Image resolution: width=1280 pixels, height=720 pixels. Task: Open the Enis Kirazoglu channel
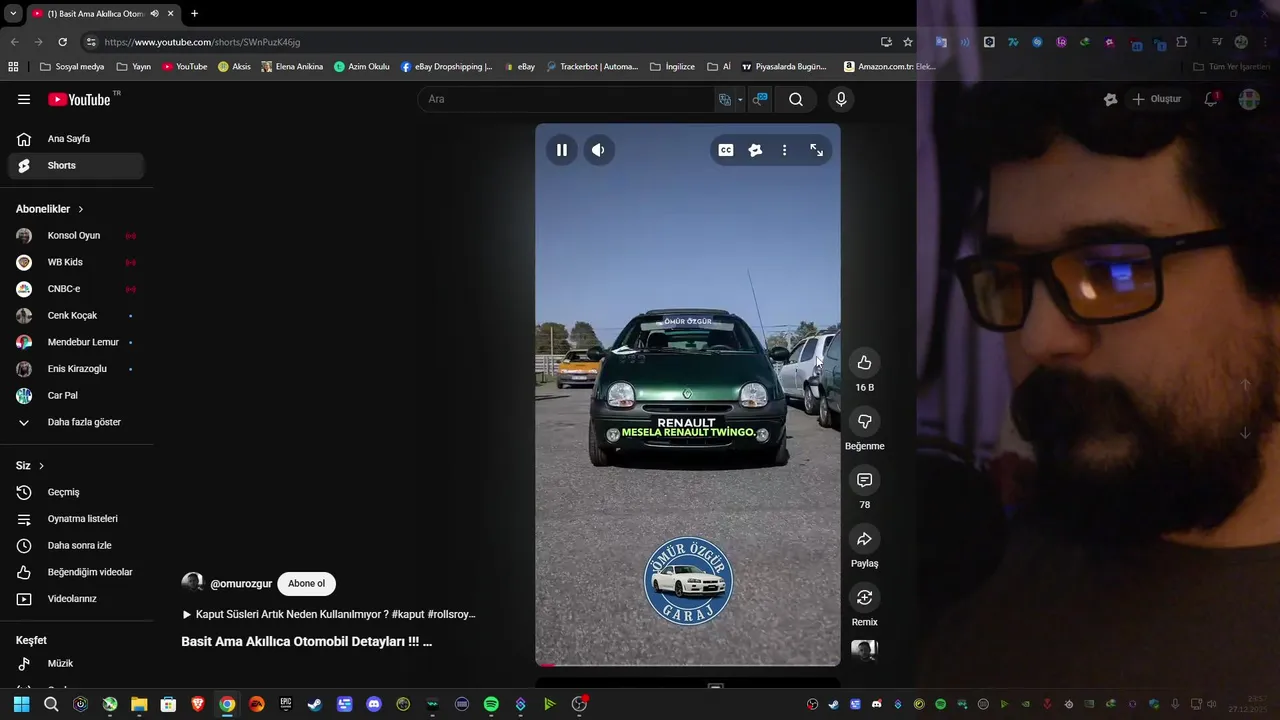[76, 369]
